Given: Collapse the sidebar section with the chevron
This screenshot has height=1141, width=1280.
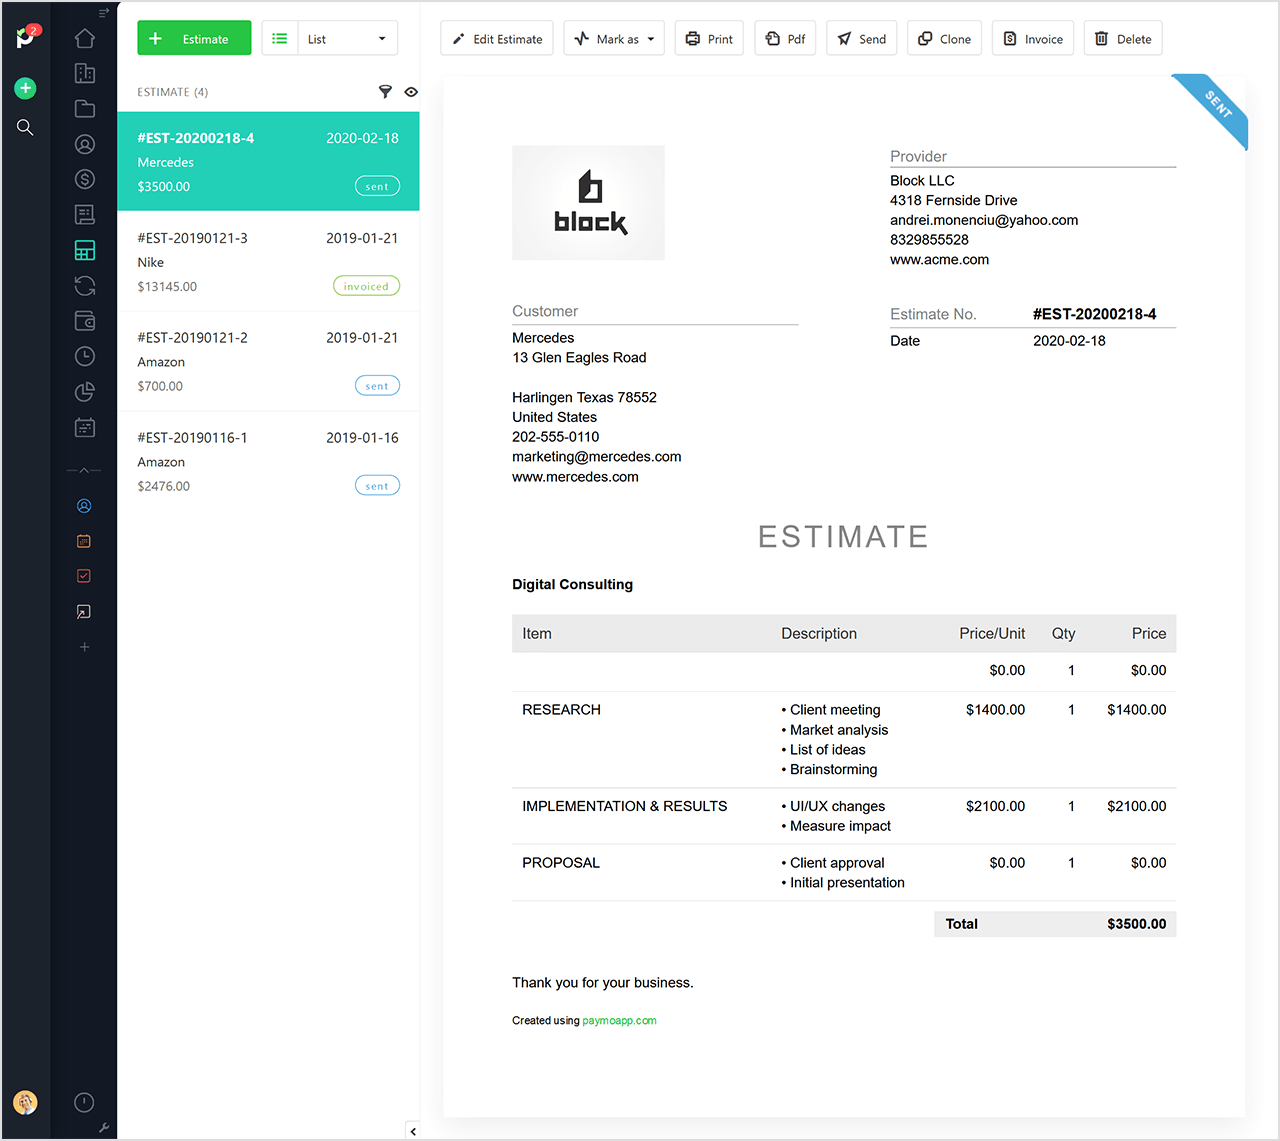Looking at the screenshot, I should [84, 470].
